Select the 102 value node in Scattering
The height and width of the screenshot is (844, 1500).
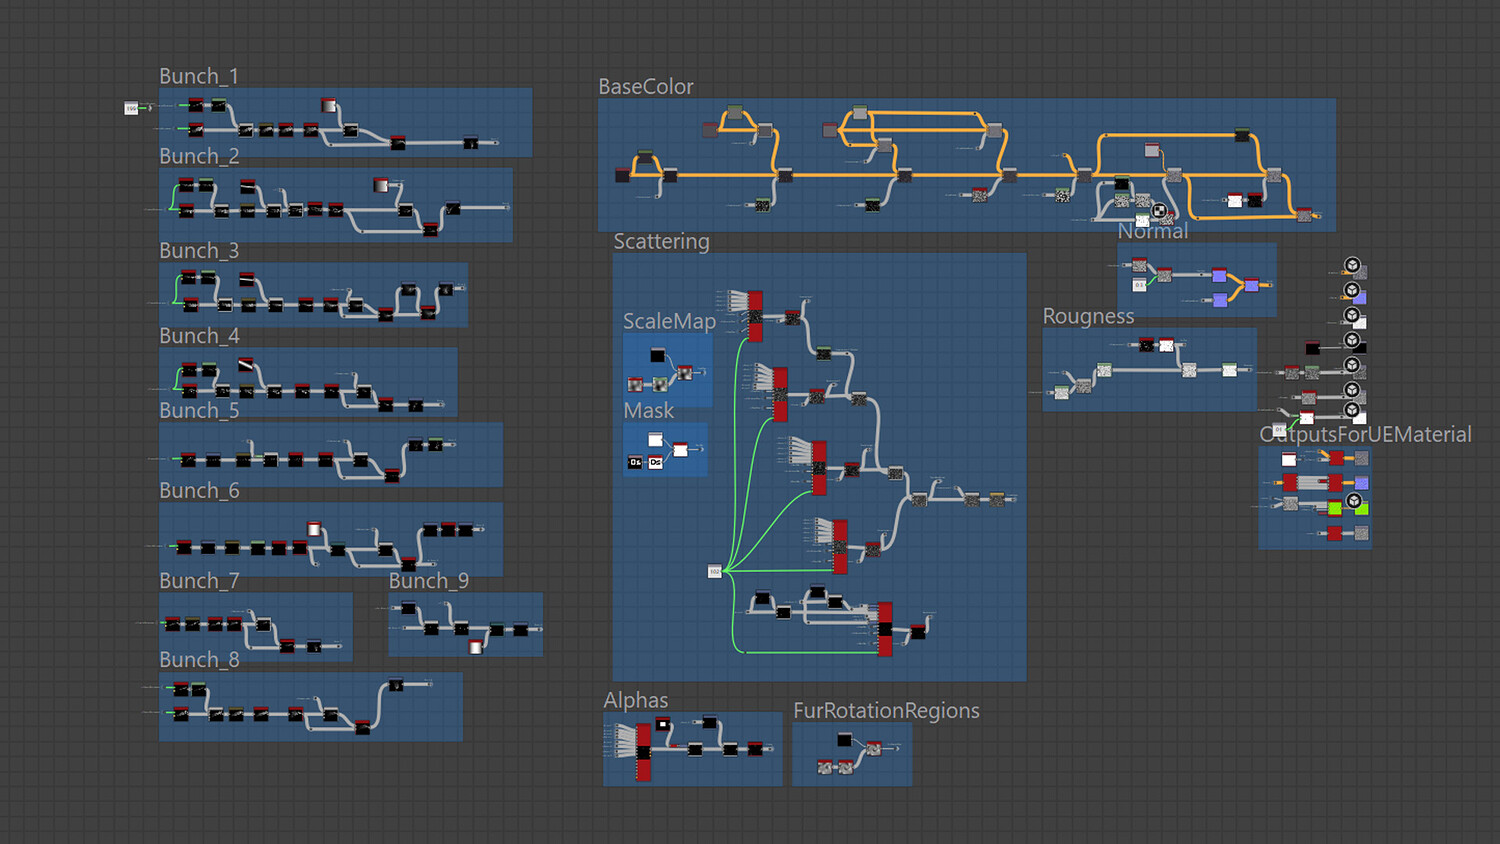pyautogui.click(x=714, y=571)
